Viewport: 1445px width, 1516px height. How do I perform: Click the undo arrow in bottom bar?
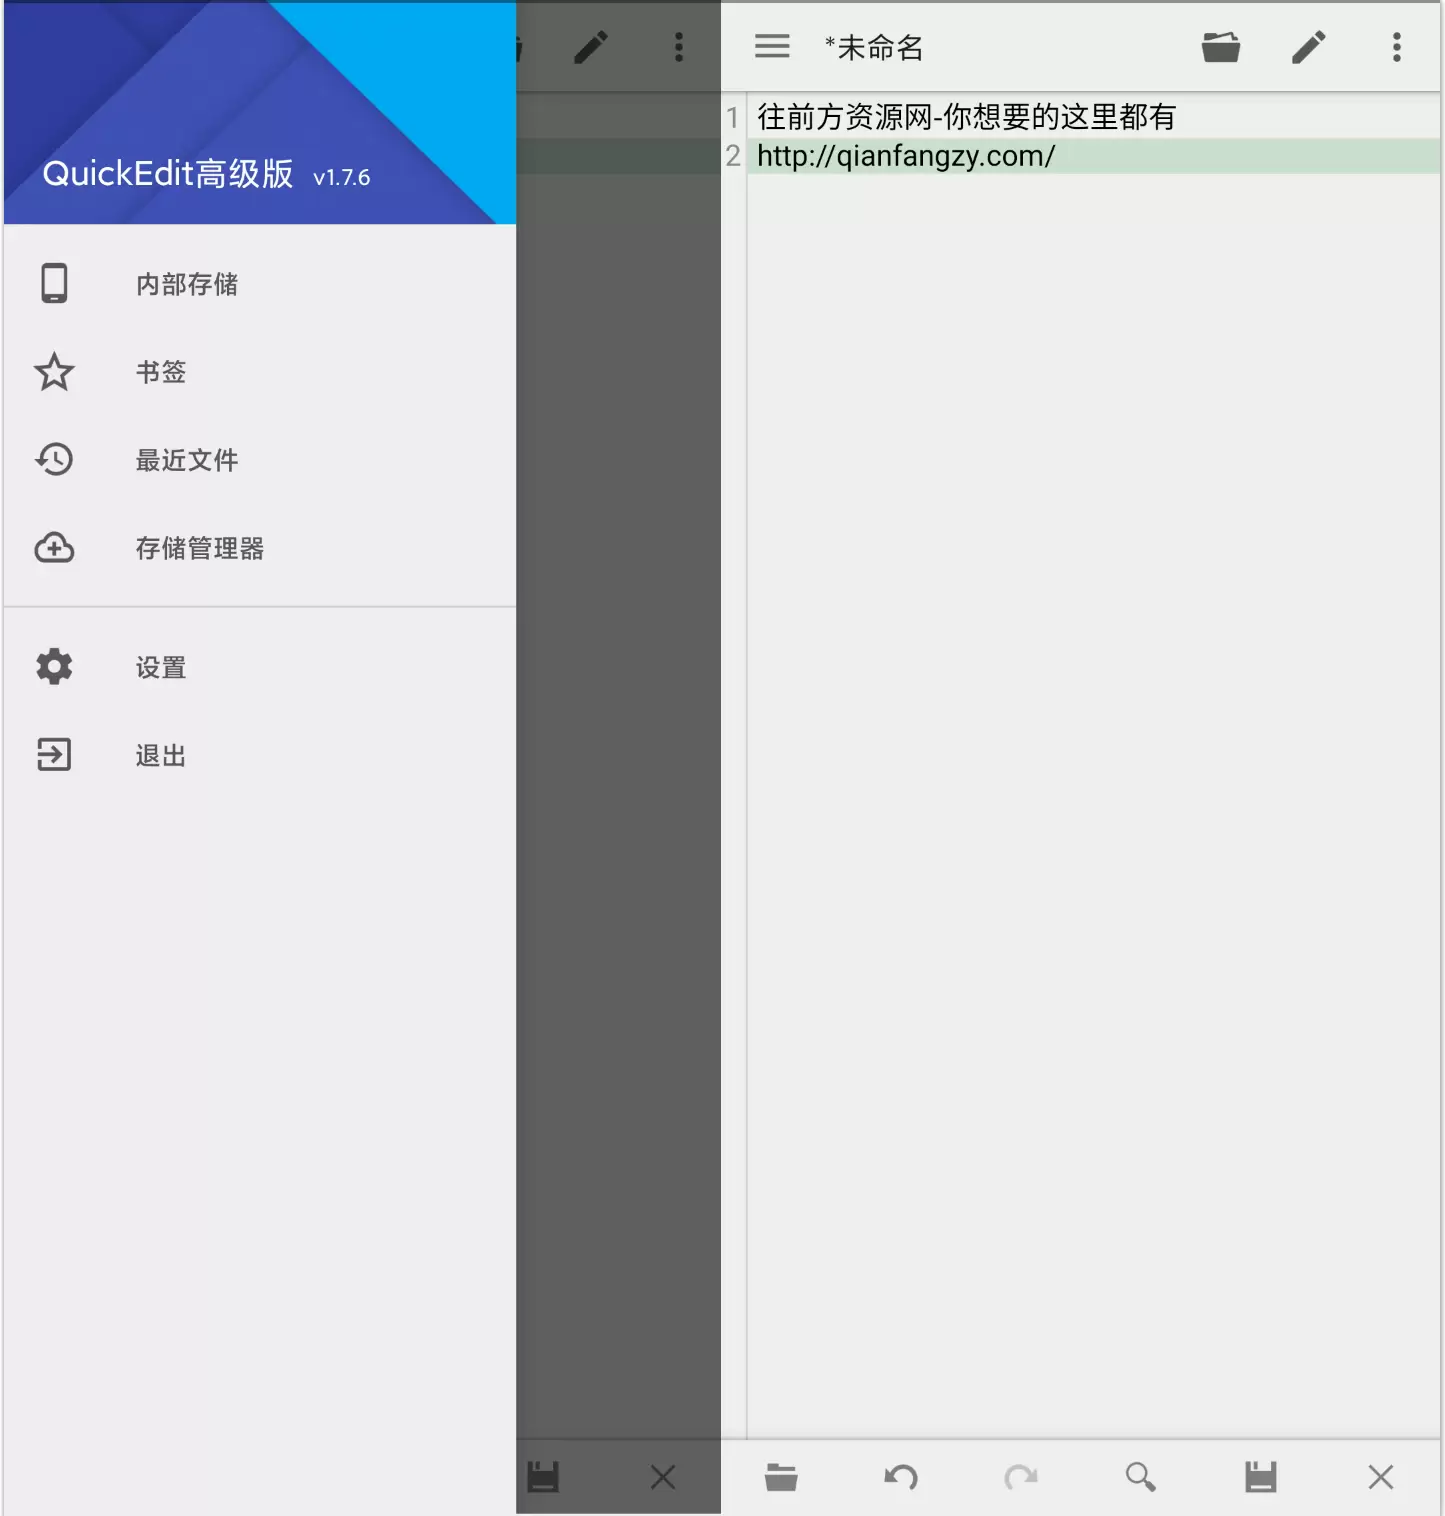tap(901, 1477)
